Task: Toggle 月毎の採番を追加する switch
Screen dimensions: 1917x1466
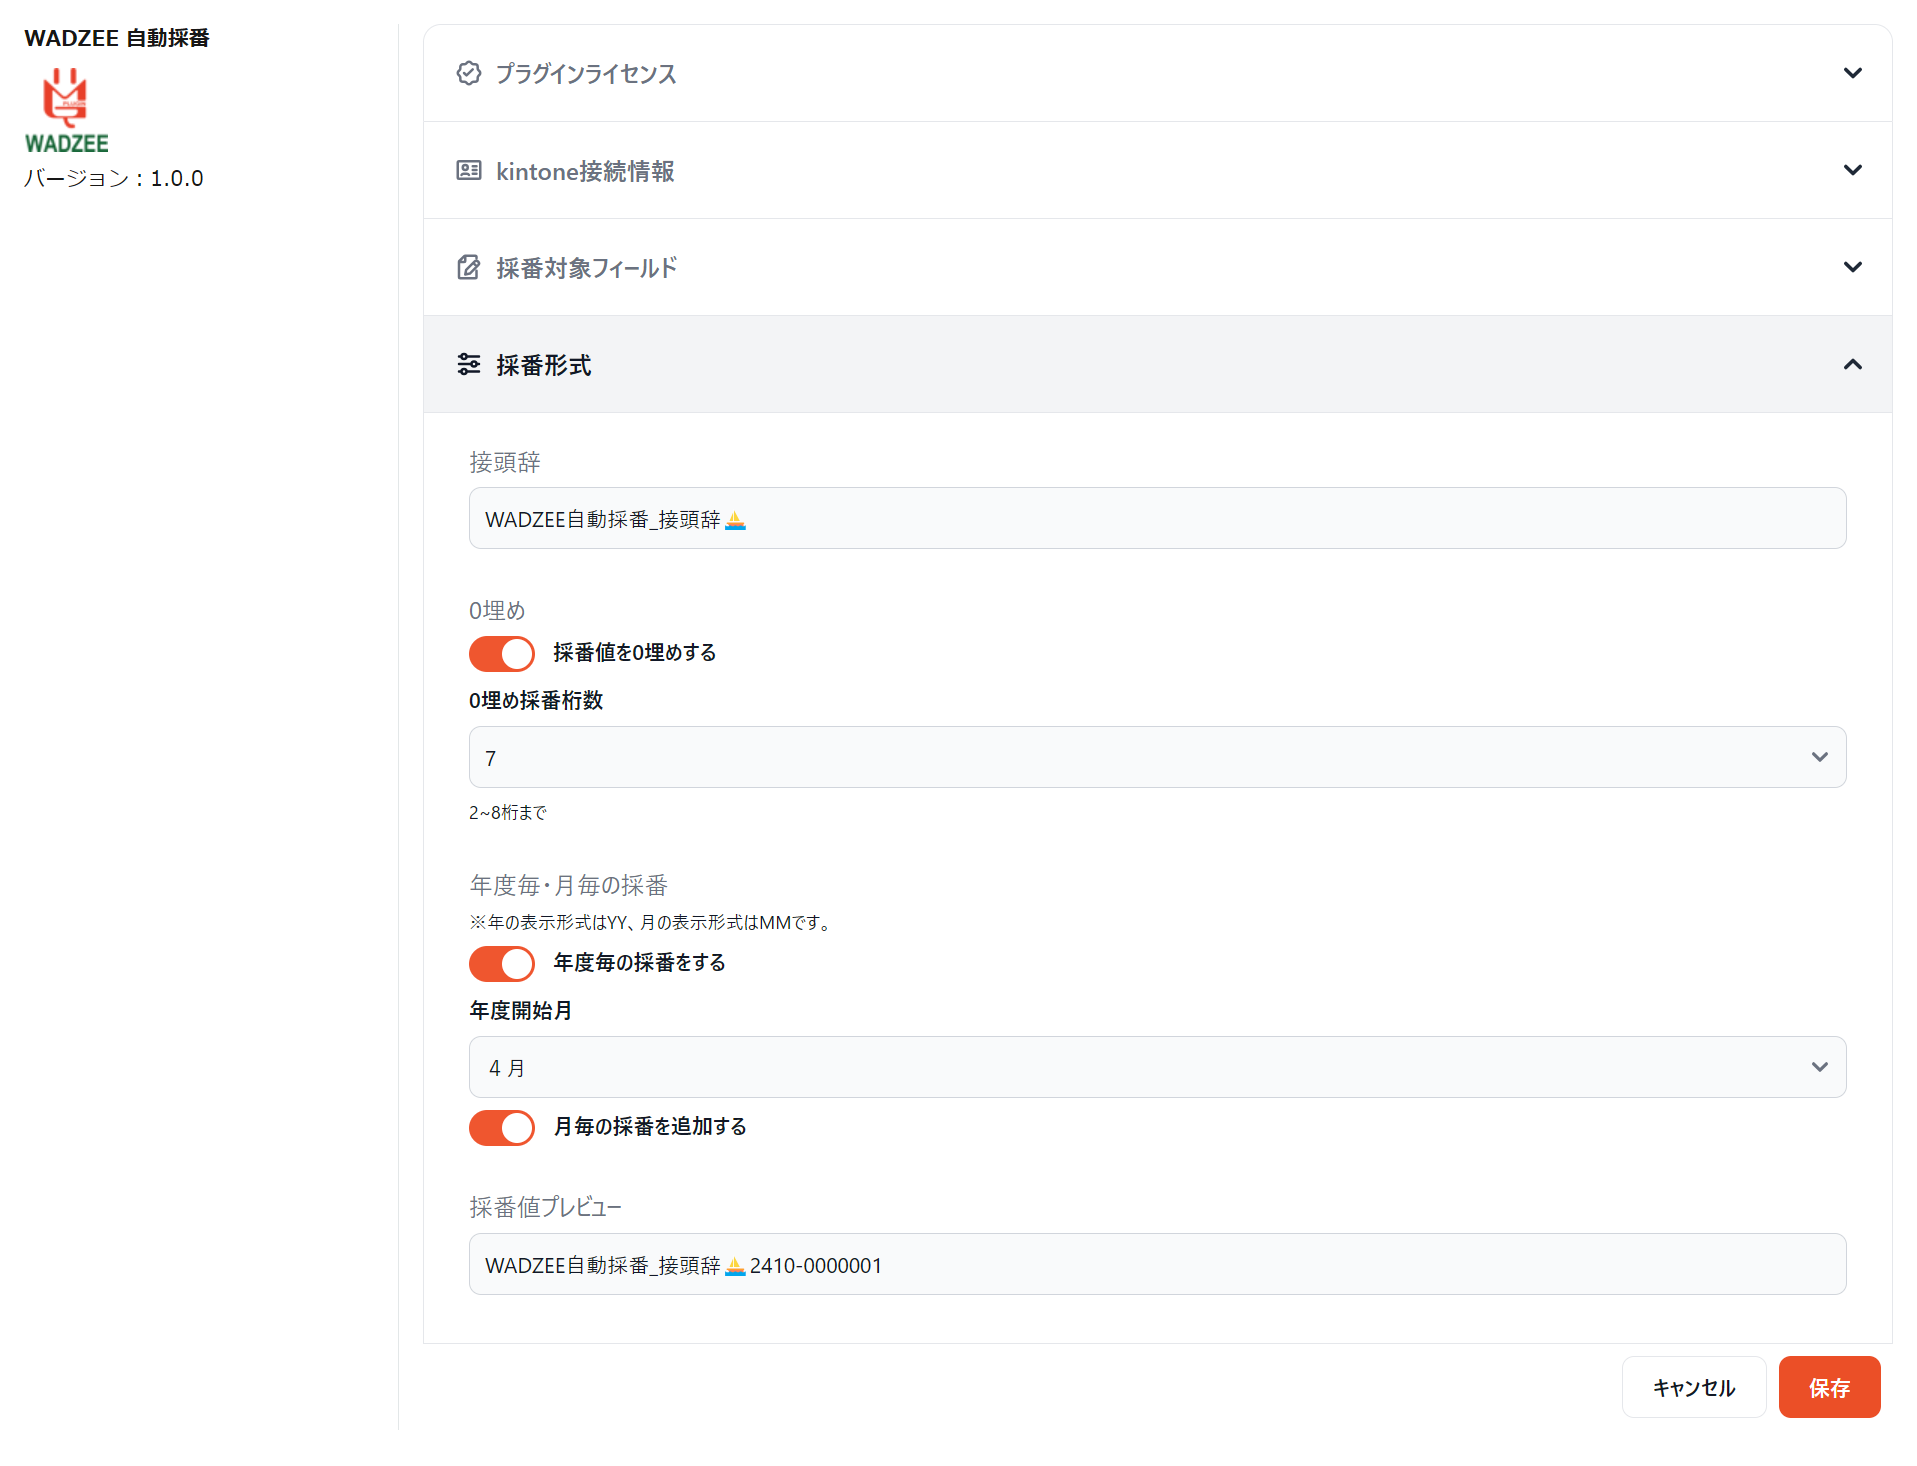Action: pos(502,1128)
